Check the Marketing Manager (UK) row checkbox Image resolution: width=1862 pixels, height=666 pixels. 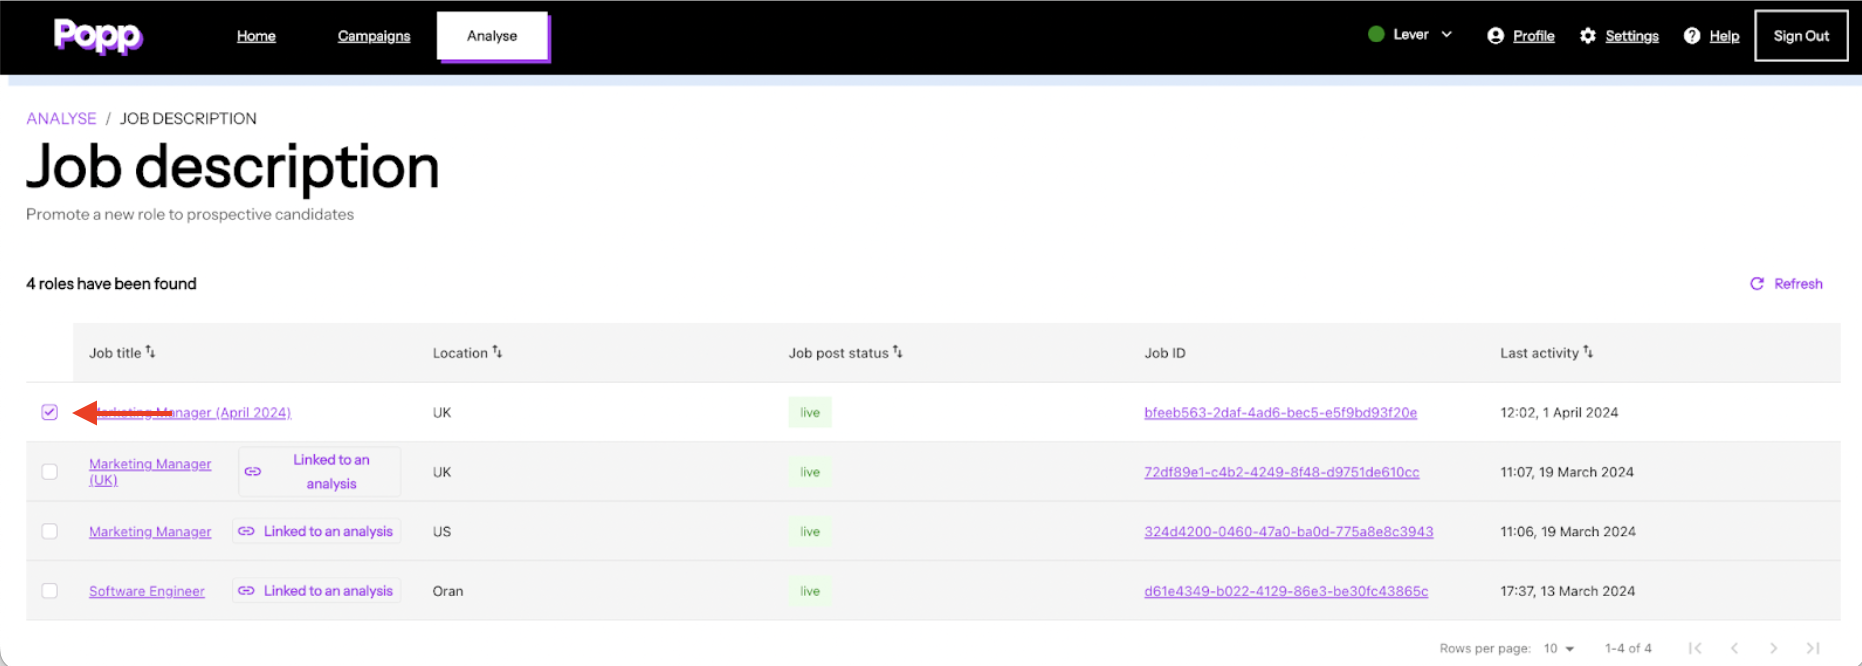(49, 472)
